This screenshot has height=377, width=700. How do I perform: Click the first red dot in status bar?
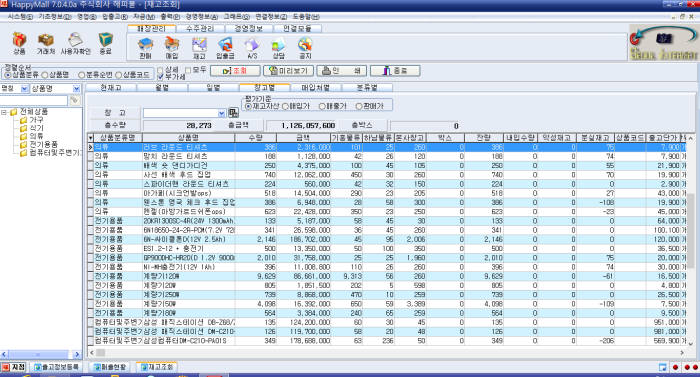[675, 367]
